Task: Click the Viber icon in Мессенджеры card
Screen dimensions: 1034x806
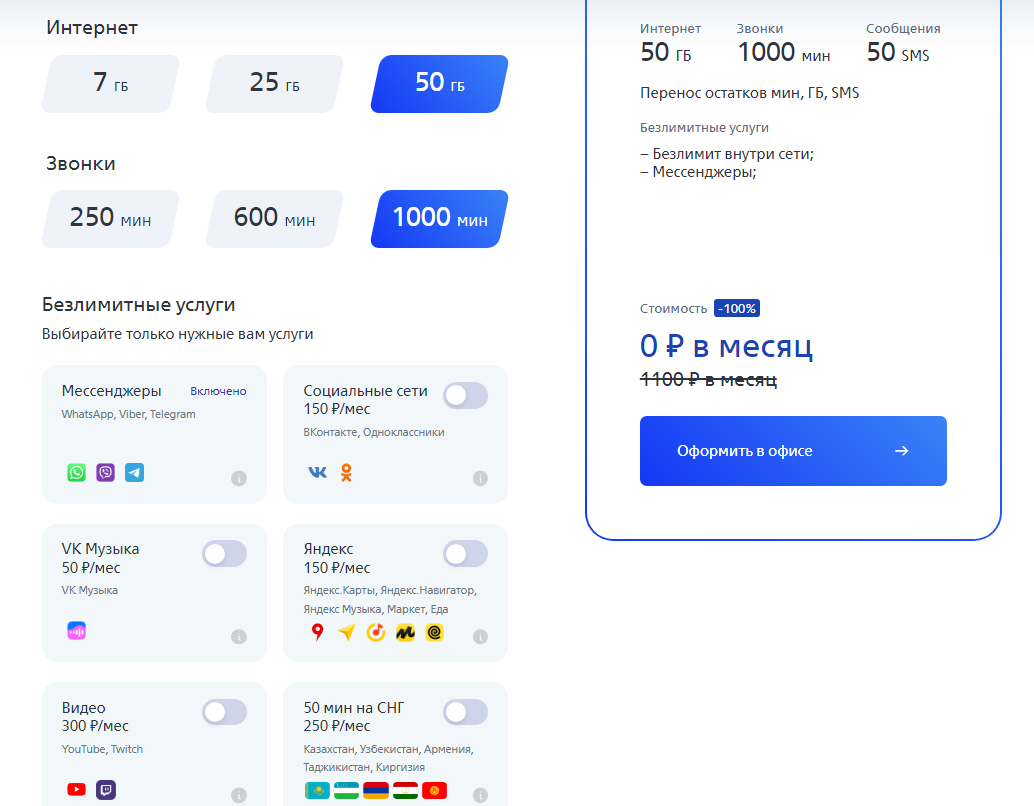Action: pos(106,472)
